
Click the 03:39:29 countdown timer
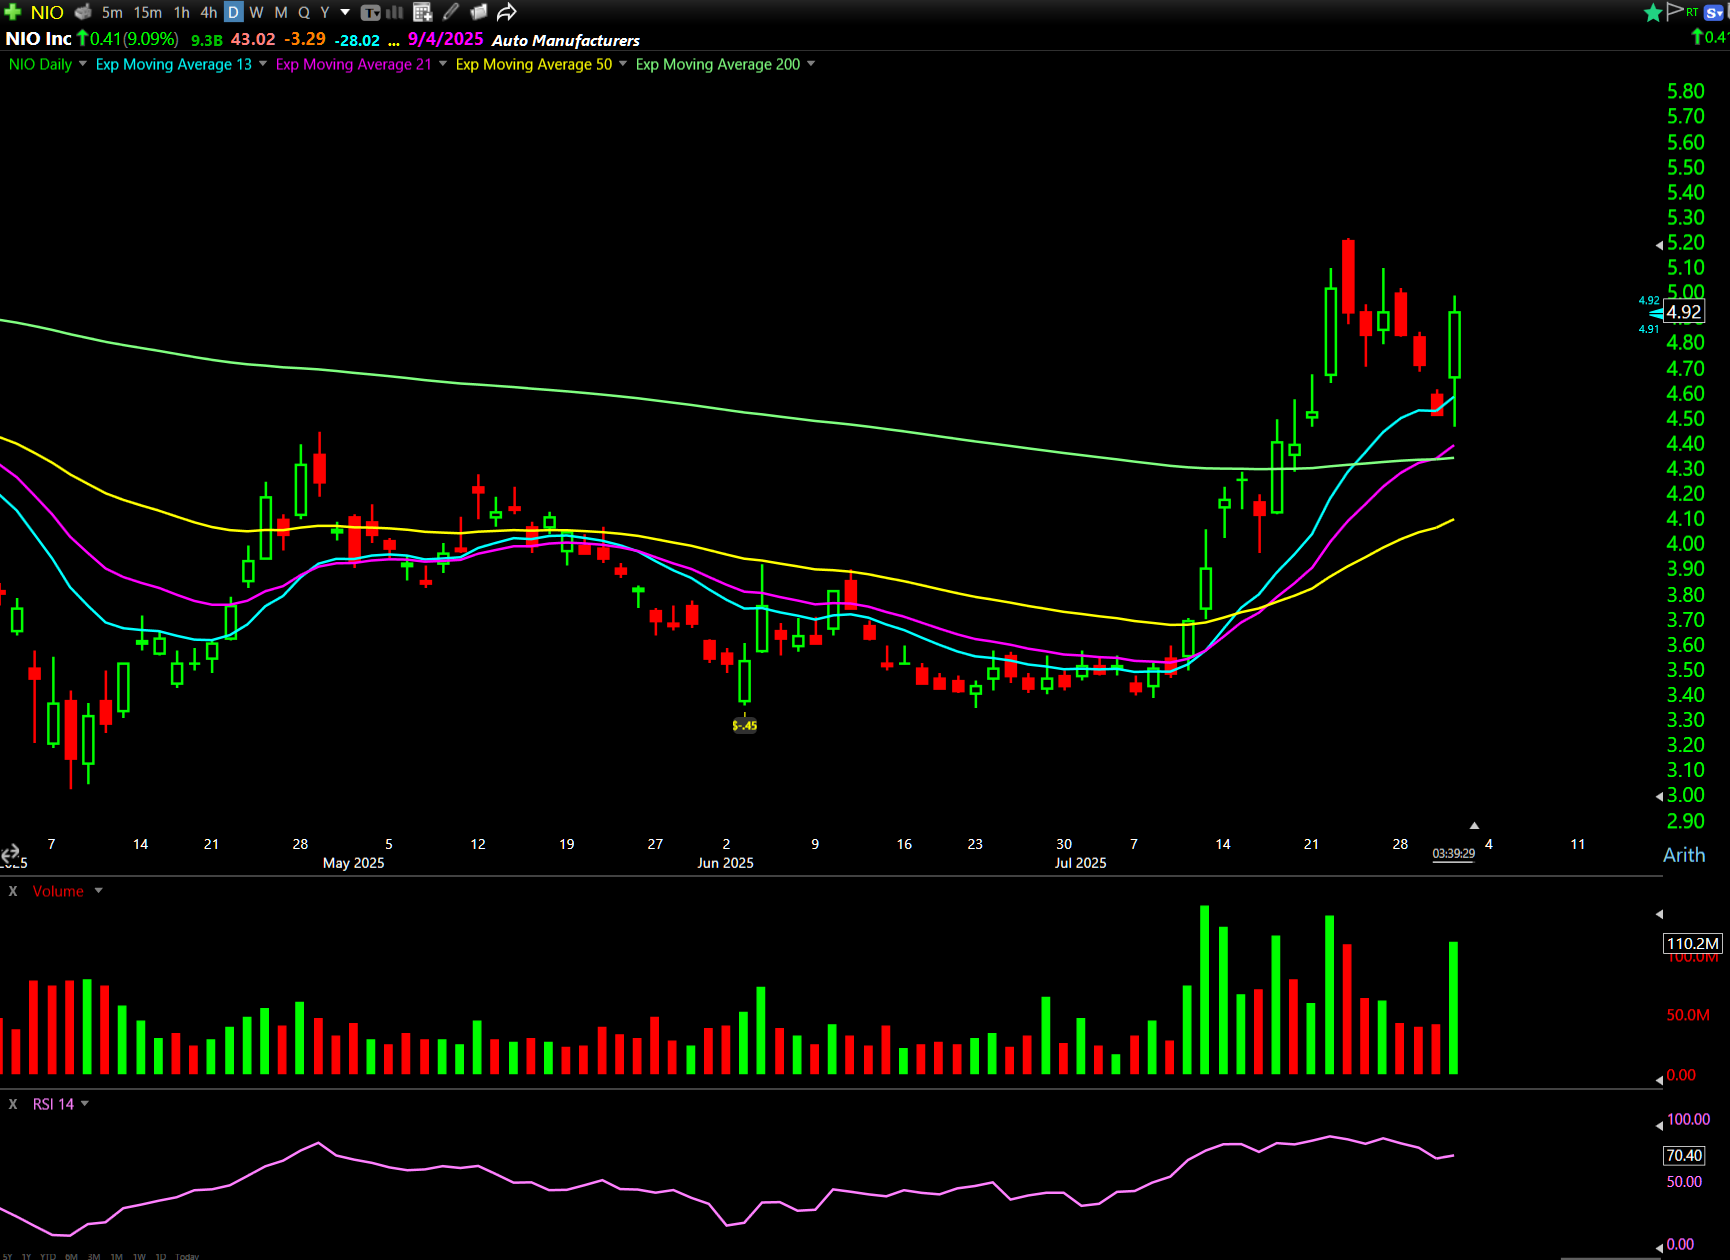pos(1453,853)
